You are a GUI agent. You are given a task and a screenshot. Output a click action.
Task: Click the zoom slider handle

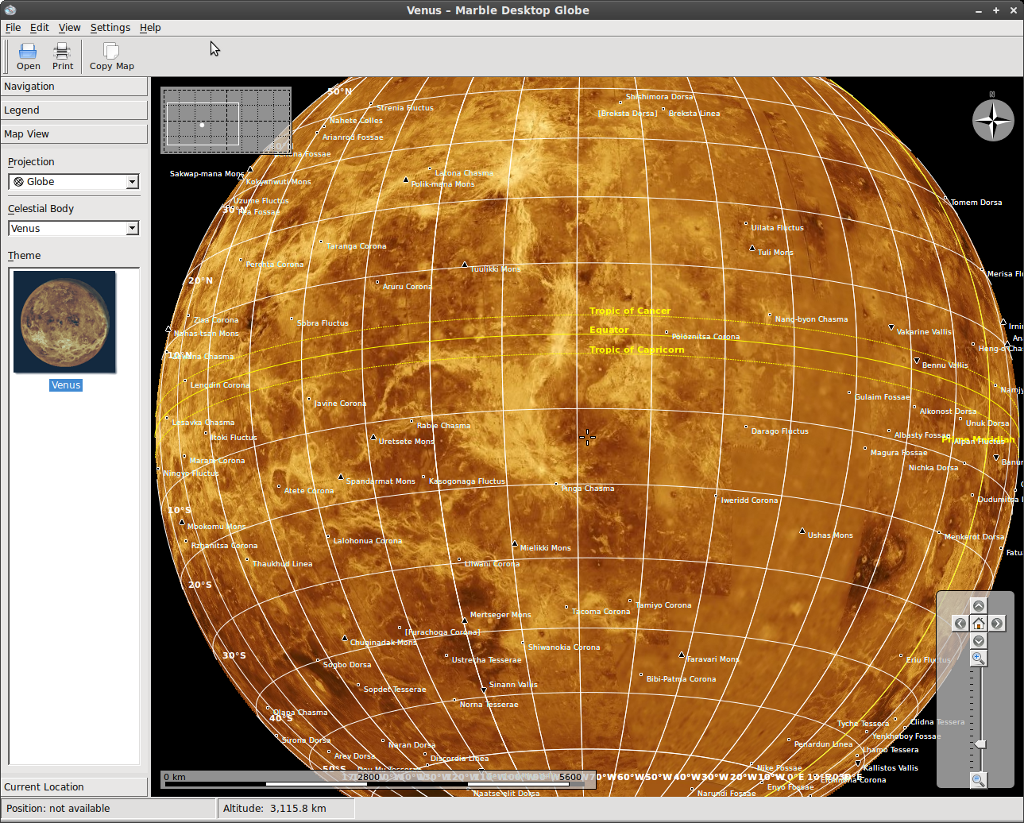click(x=981, y=744)
